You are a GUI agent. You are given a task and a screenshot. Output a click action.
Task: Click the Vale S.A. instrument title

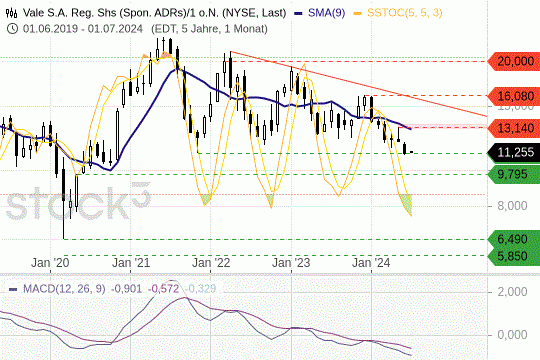[154, 13]
